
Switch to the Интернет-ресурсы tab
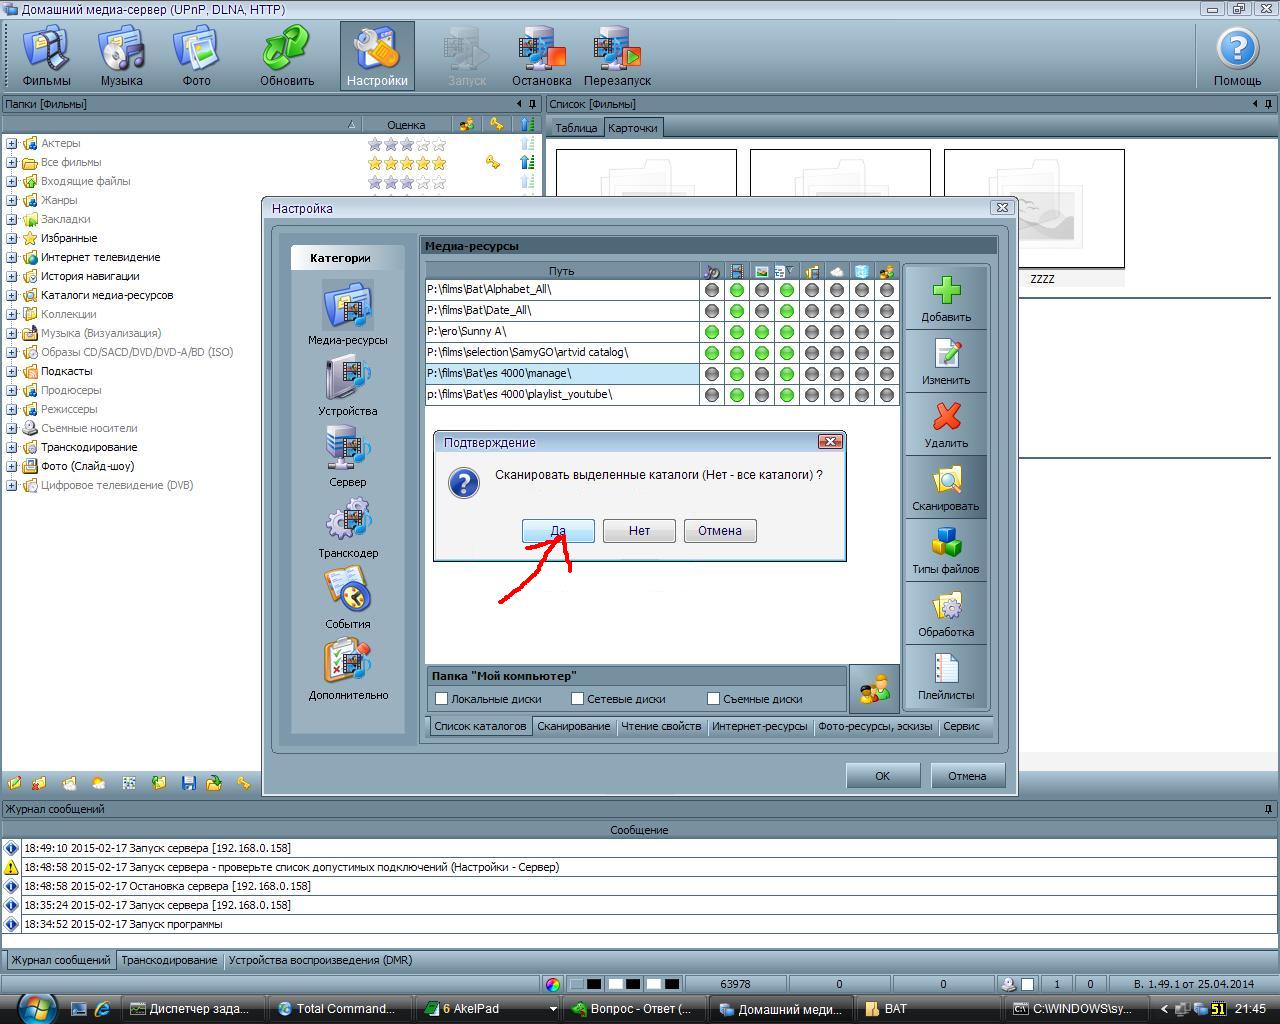759,726
